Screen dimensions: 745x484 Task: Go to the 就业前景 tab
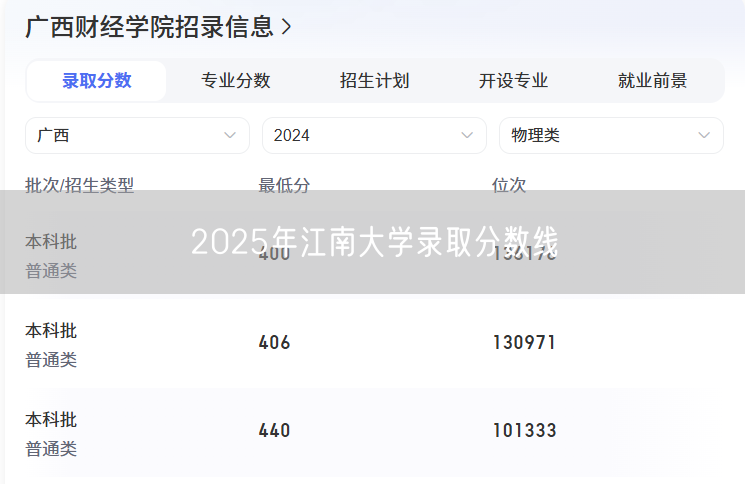click(653, 81)
